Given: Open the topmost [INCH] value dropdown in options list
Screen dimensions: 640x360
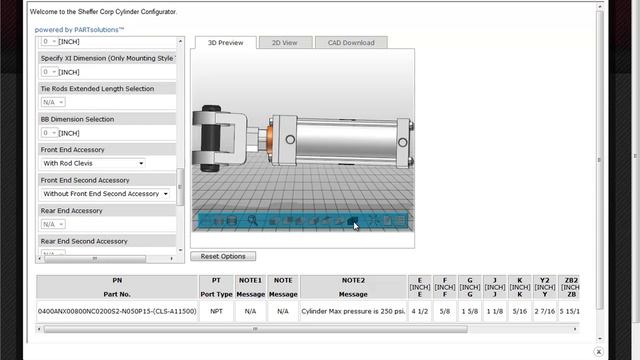Looking at the screenshot, I should [49, 42].
